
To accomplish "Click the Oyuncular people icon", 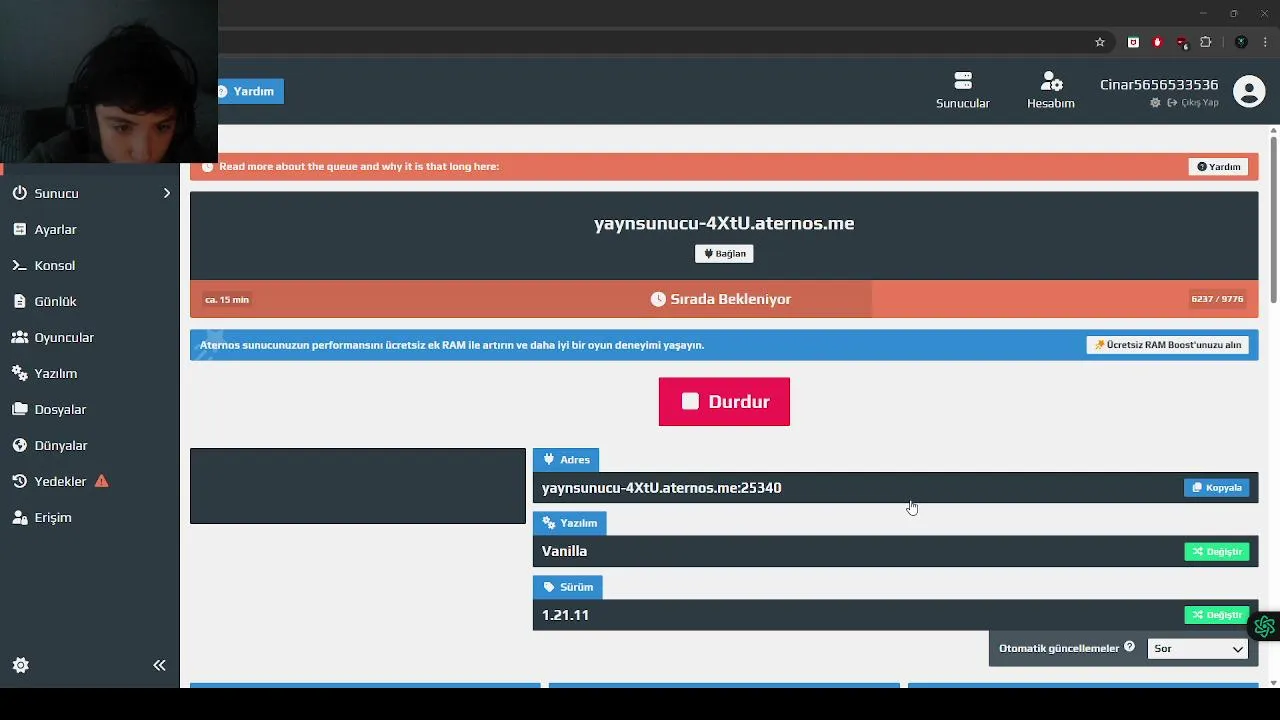I will coord(20,337).
